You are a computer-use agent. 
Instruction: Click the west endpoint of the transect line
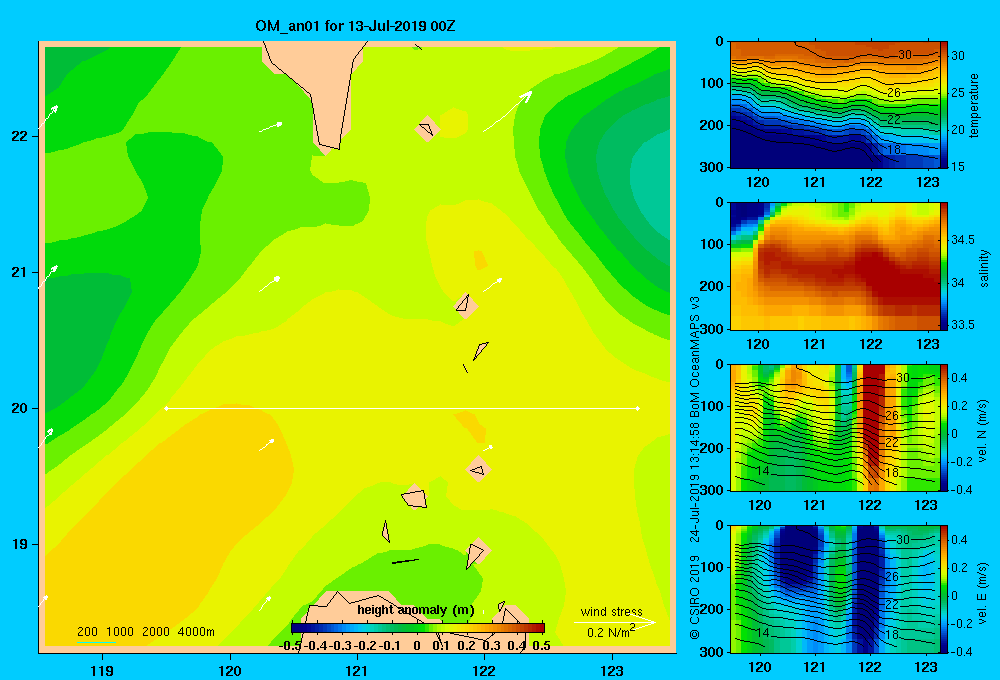(166, 408)
